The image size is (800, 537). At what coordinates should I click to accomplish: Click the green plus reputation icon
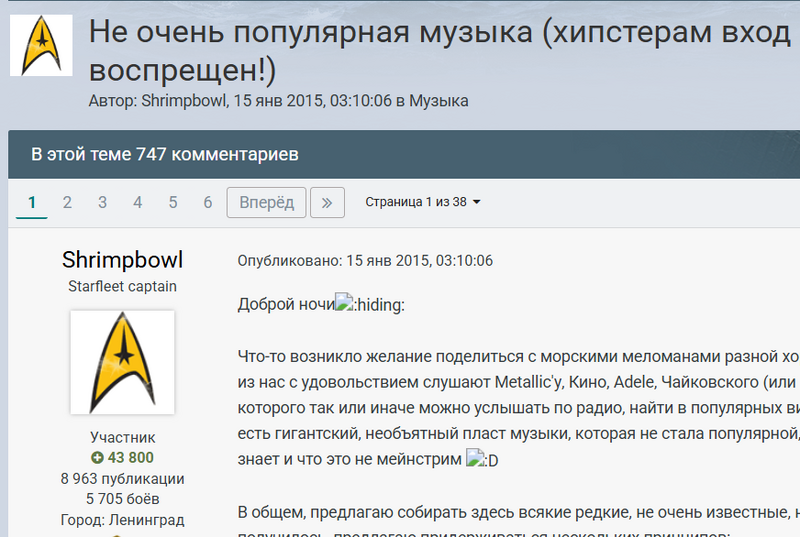click(x=97, y=458)
